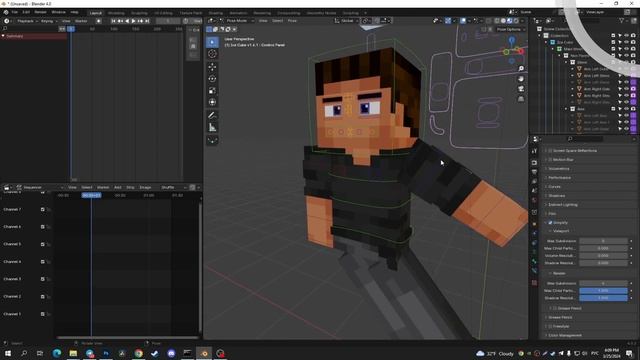Open the File menu
This screenshot has width=640, height=360.
[x=15, y=12]
